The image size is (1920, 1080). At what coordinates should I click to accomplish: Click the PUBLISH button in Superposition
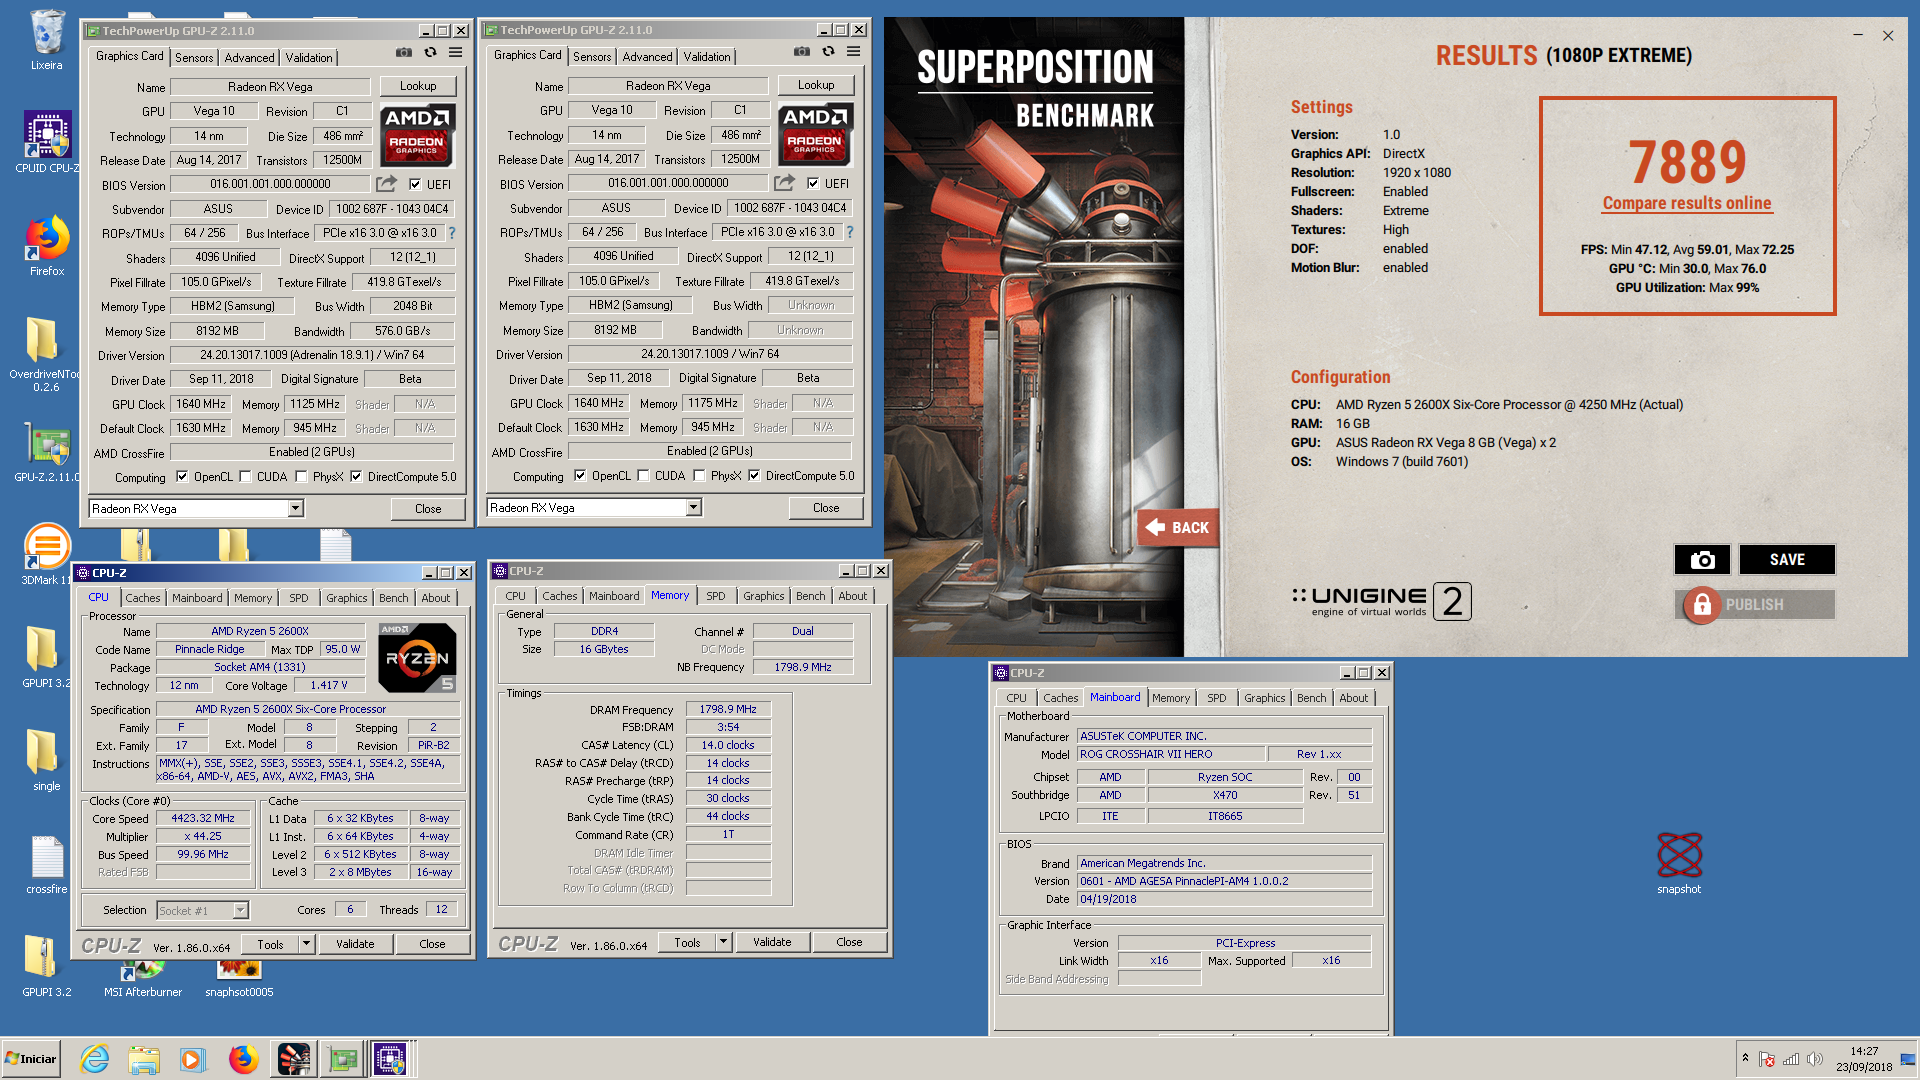click(1755, 605)
